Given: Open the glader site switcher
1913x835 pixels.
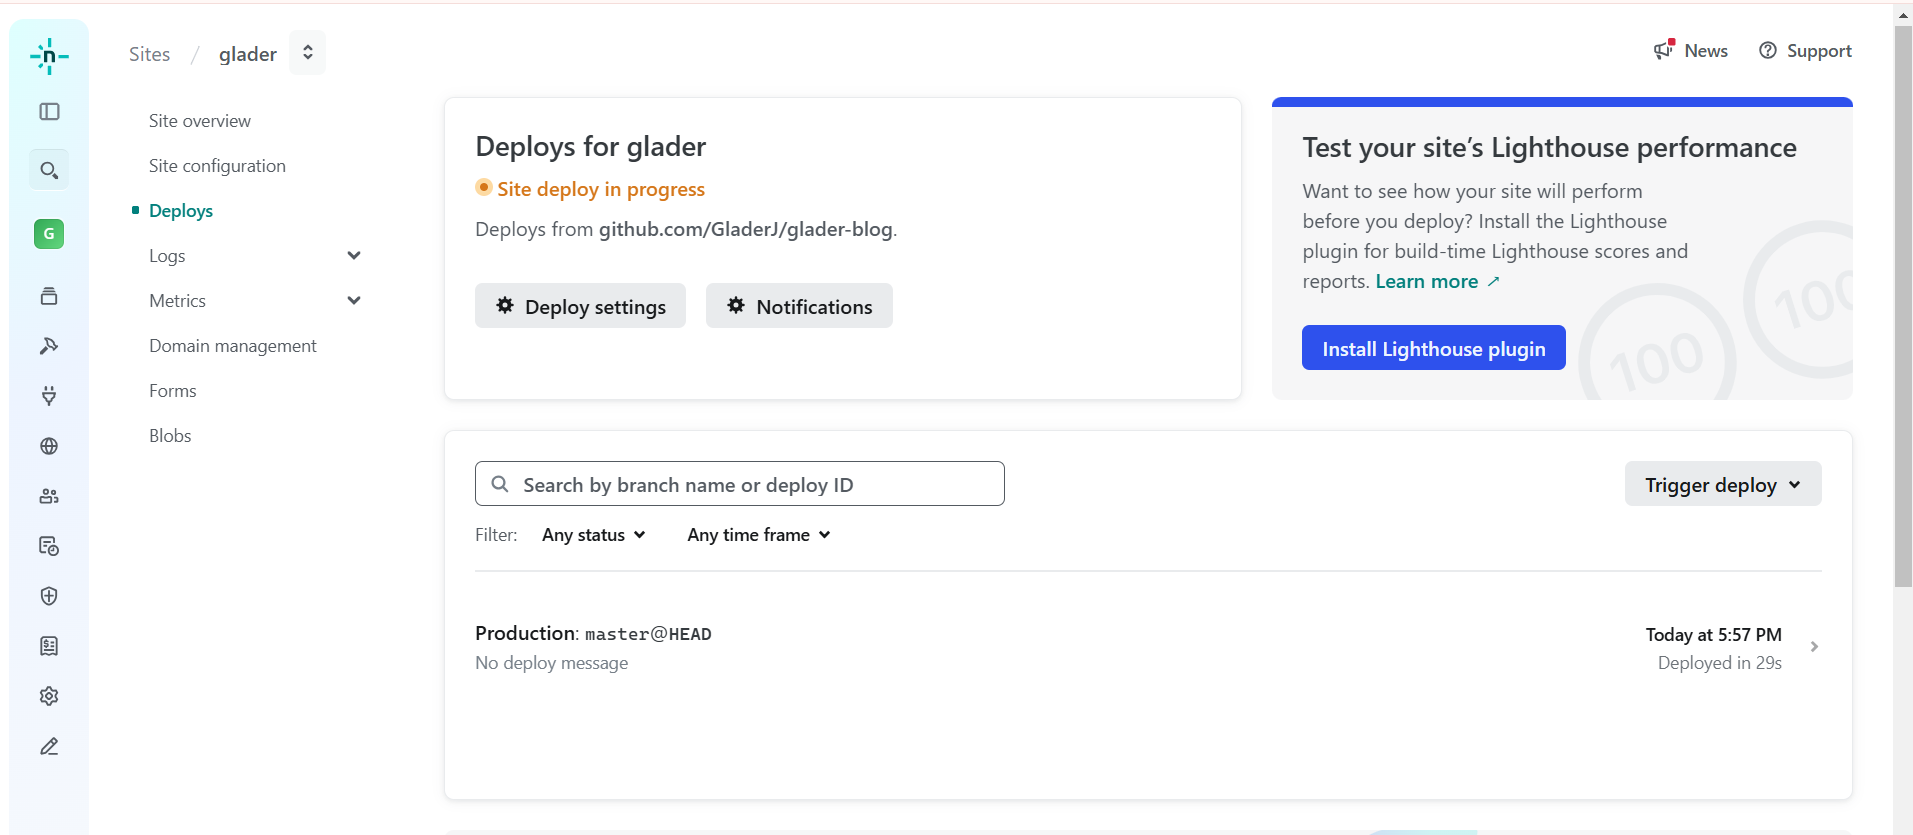Looking at the screenshot, I should pyautogui.click(x=307, y=53).
